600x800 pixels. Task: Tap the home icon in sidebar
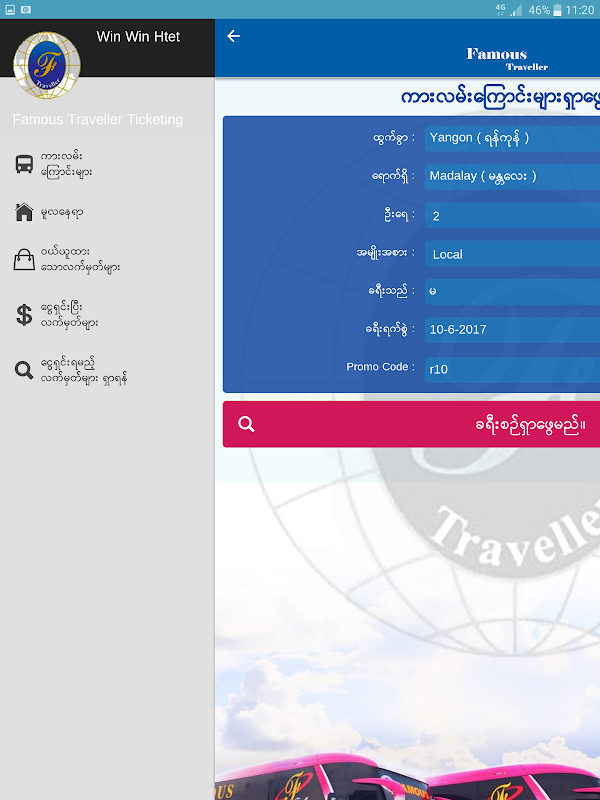coord(24,212)
